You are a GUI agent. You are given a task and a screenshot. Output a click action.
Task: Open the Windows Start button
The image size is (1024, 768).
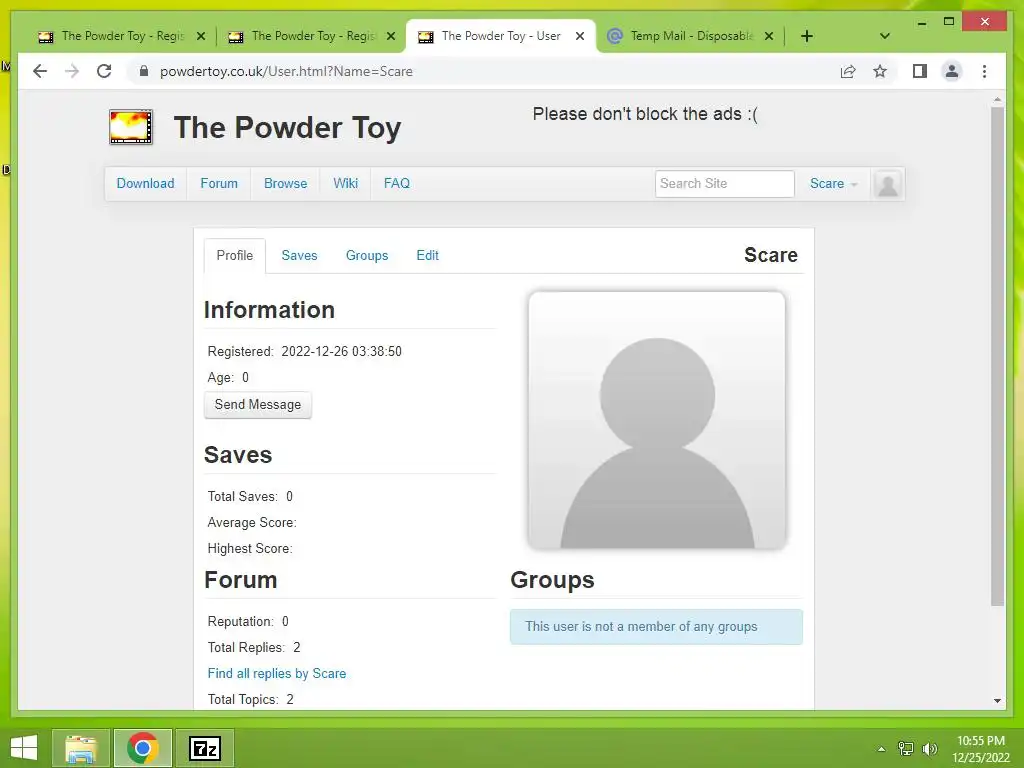click(x=24, y=748)
